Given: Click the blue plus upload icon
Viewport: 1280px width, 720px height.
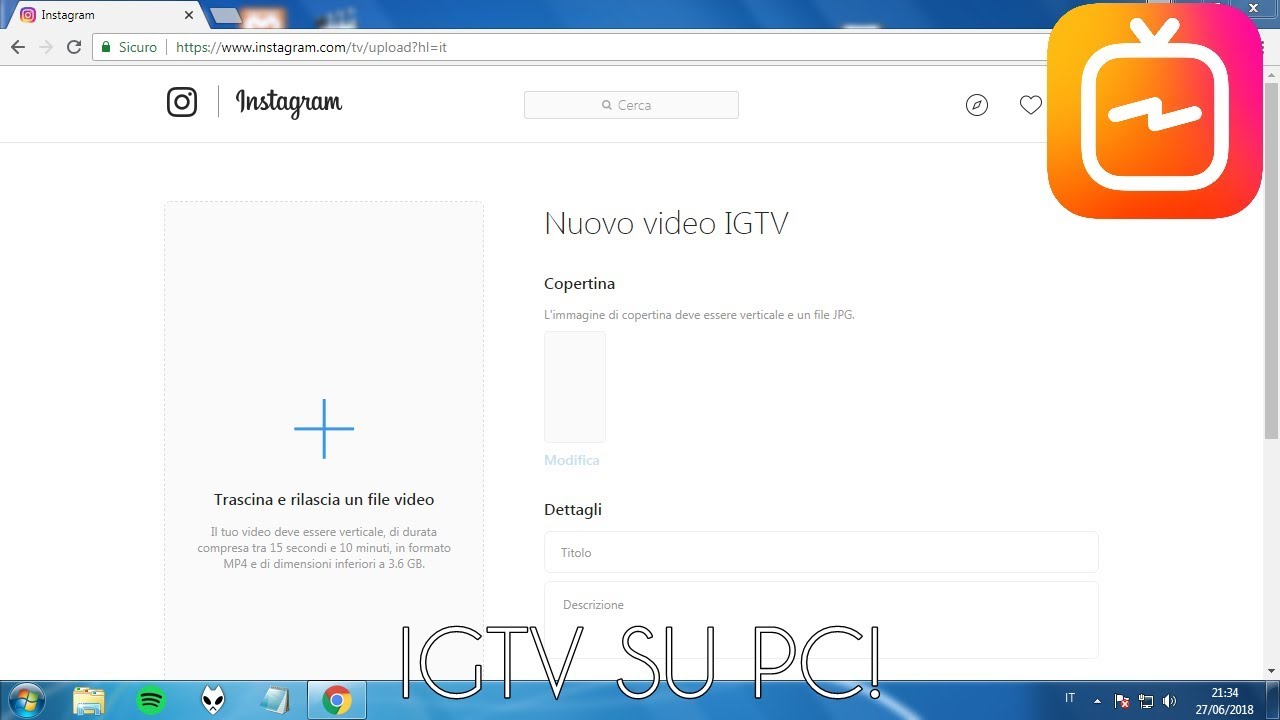Looking at the screenshot, I should 324,429.
